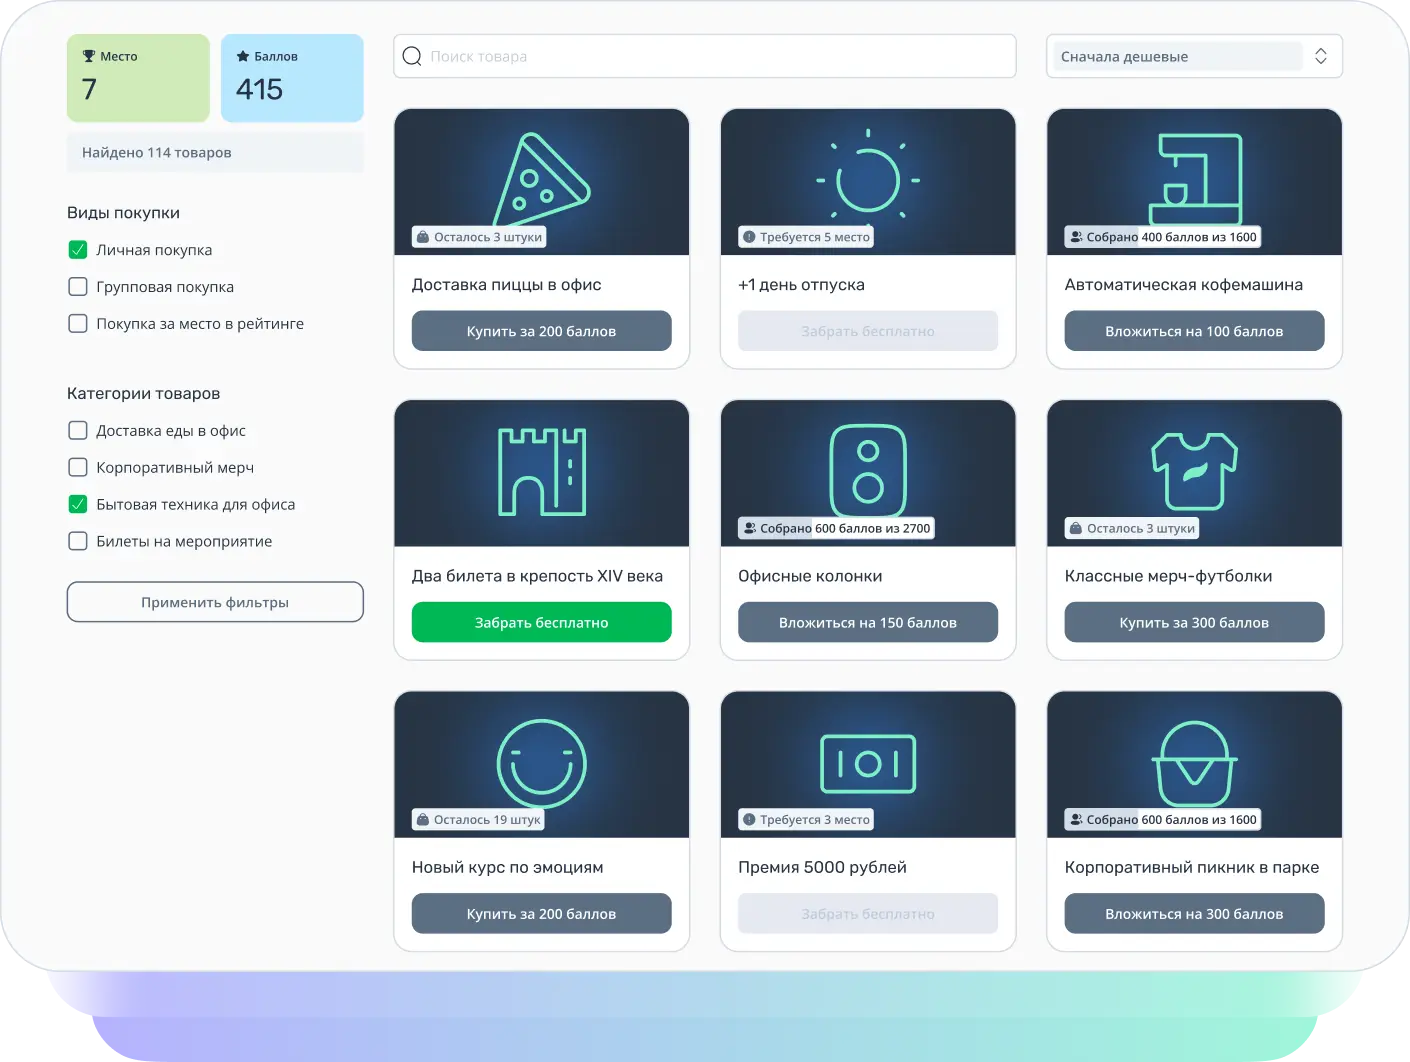The image size is (1410, 1062).
Task: Tick the Доставка еды в офис category
Action: [x=78, y=431]
